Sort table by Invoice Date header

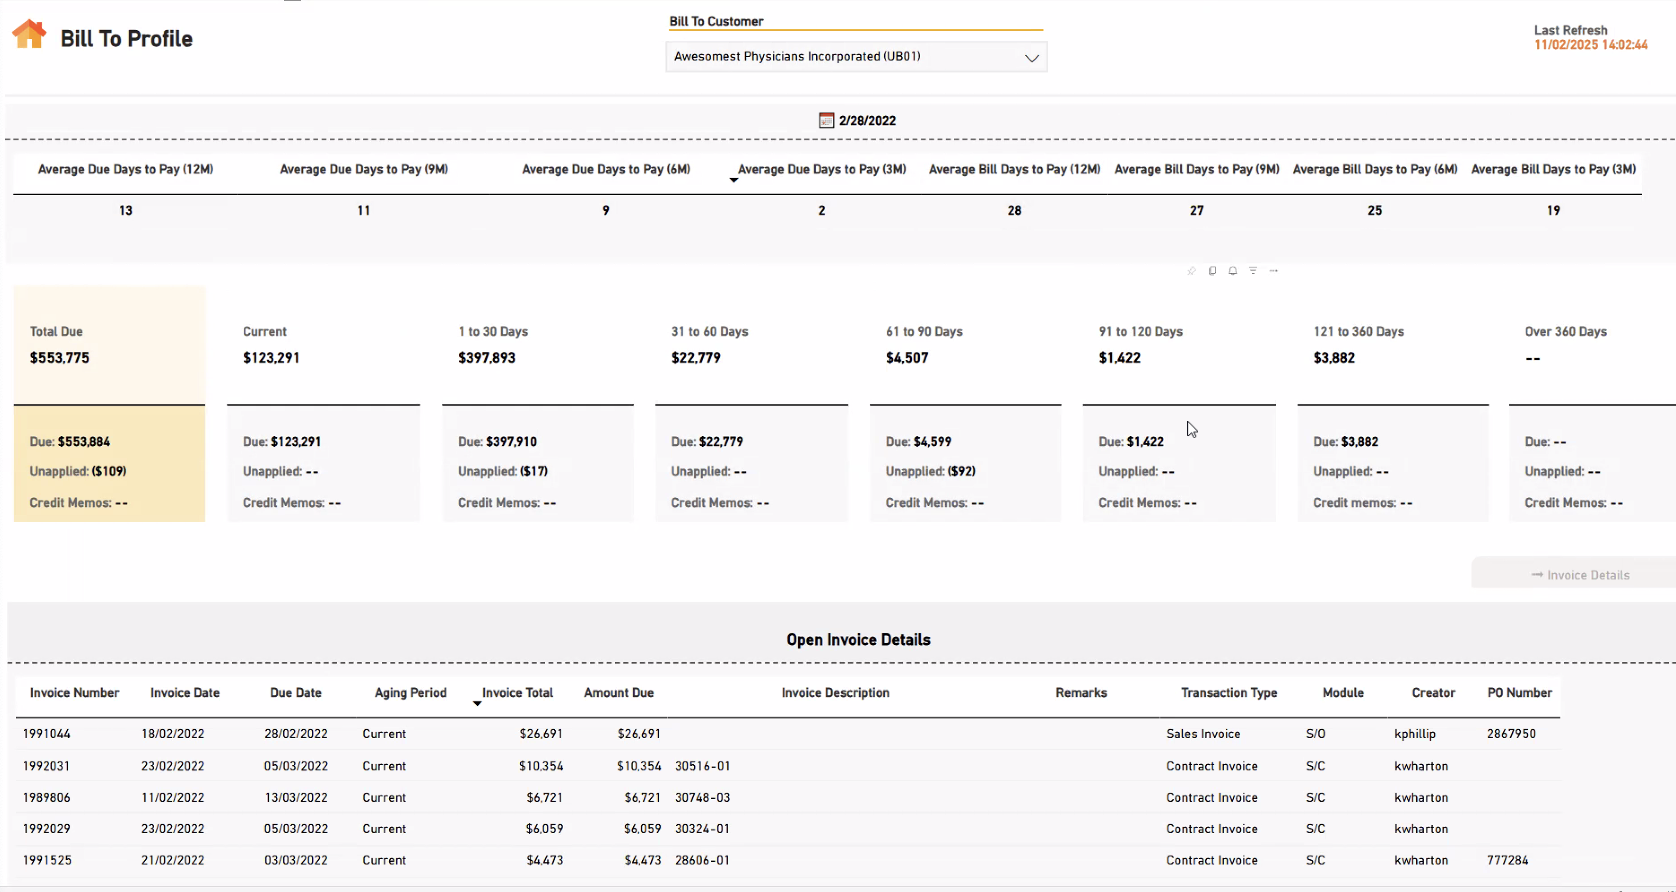click(185, 692)
